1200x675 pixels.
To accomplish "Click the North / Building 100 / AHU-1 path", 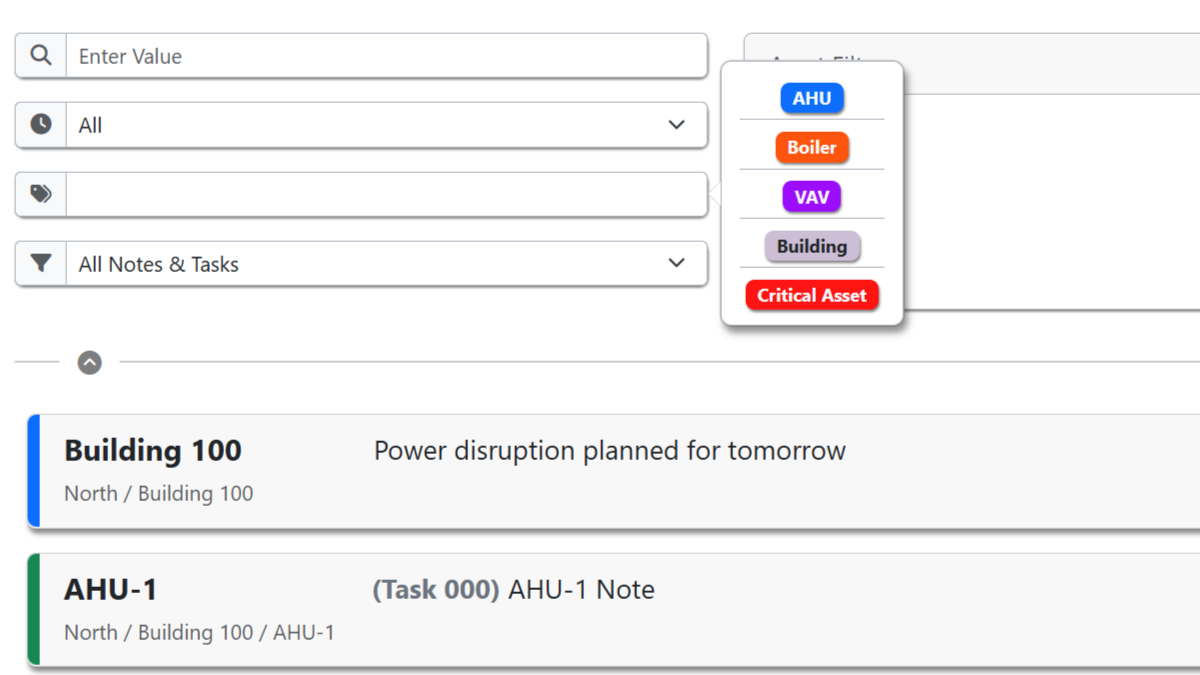I will click(199, 633).
